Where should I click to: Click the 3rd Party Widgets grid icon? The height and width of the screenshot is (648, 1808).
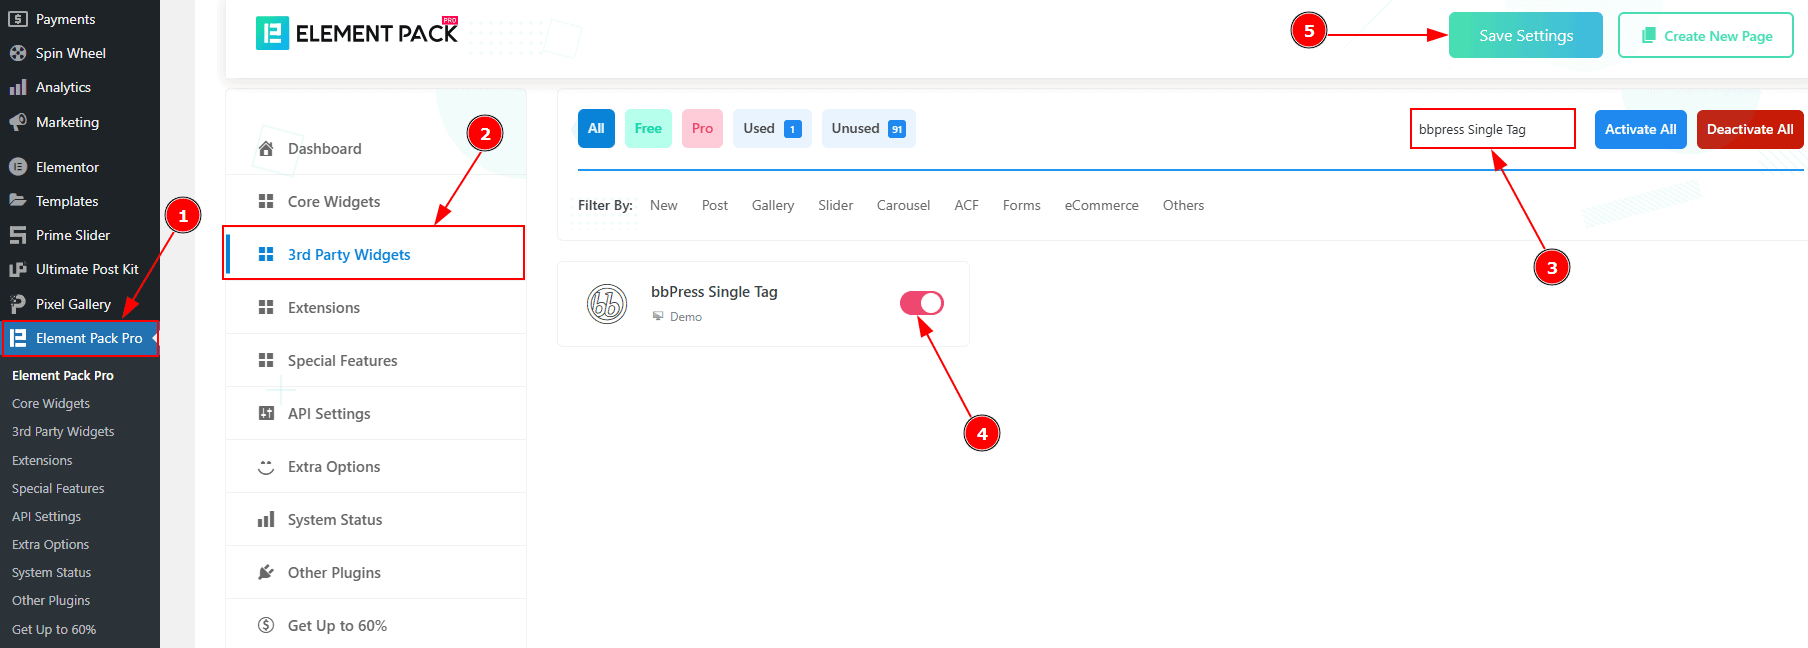(x=266, y=255)
